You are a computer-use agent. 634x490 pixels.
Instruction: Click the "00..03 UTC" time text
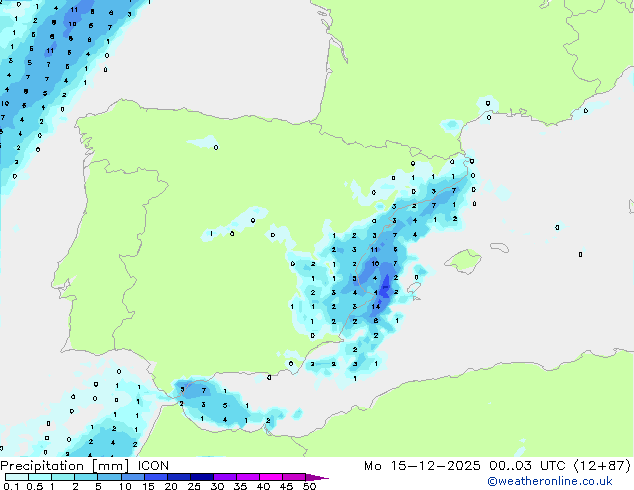pyautogui.click(x=527, y=466)
